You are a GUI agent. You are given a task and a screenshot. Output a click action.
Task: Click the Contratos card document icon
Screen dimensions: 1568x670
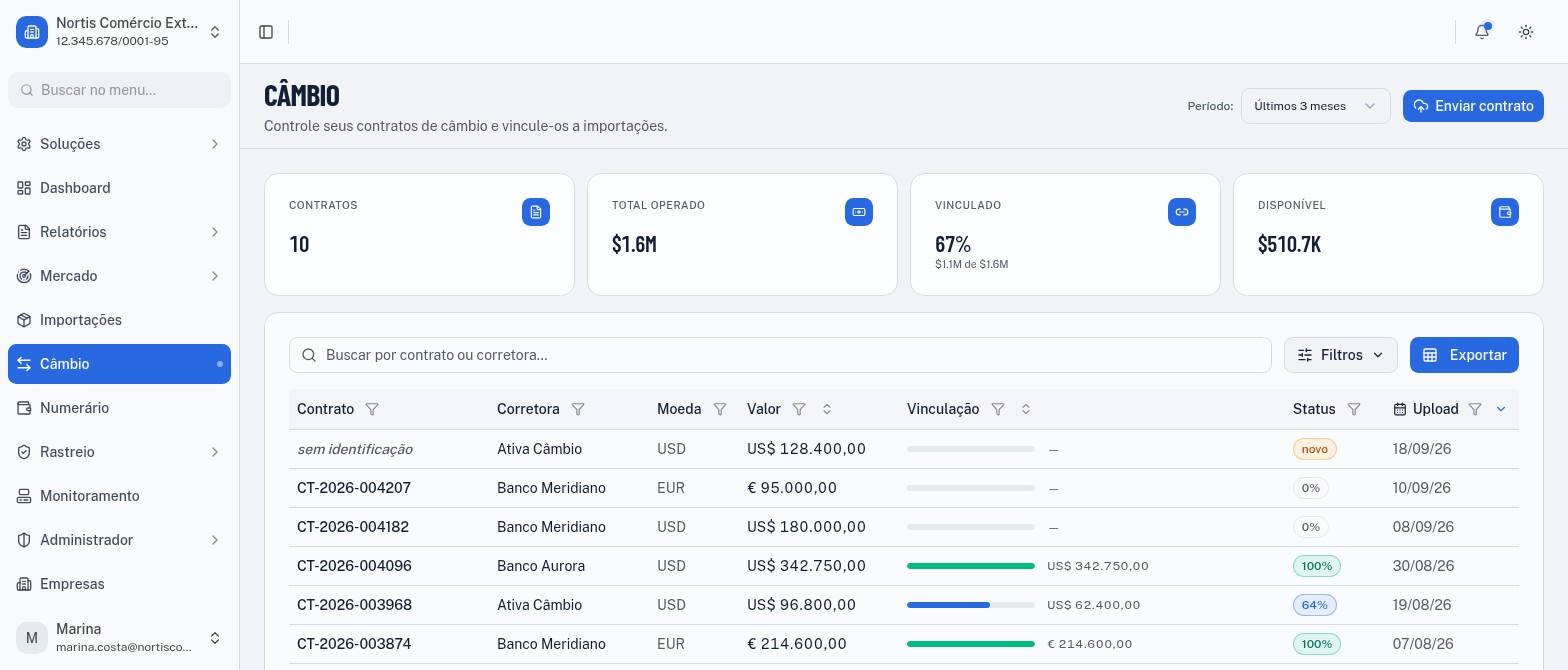[536, 212]
